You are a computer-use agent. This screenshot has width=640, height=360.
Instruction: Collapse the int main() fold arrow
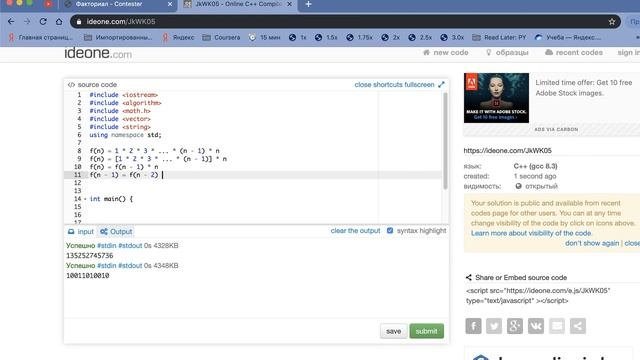tap(85, 199)
